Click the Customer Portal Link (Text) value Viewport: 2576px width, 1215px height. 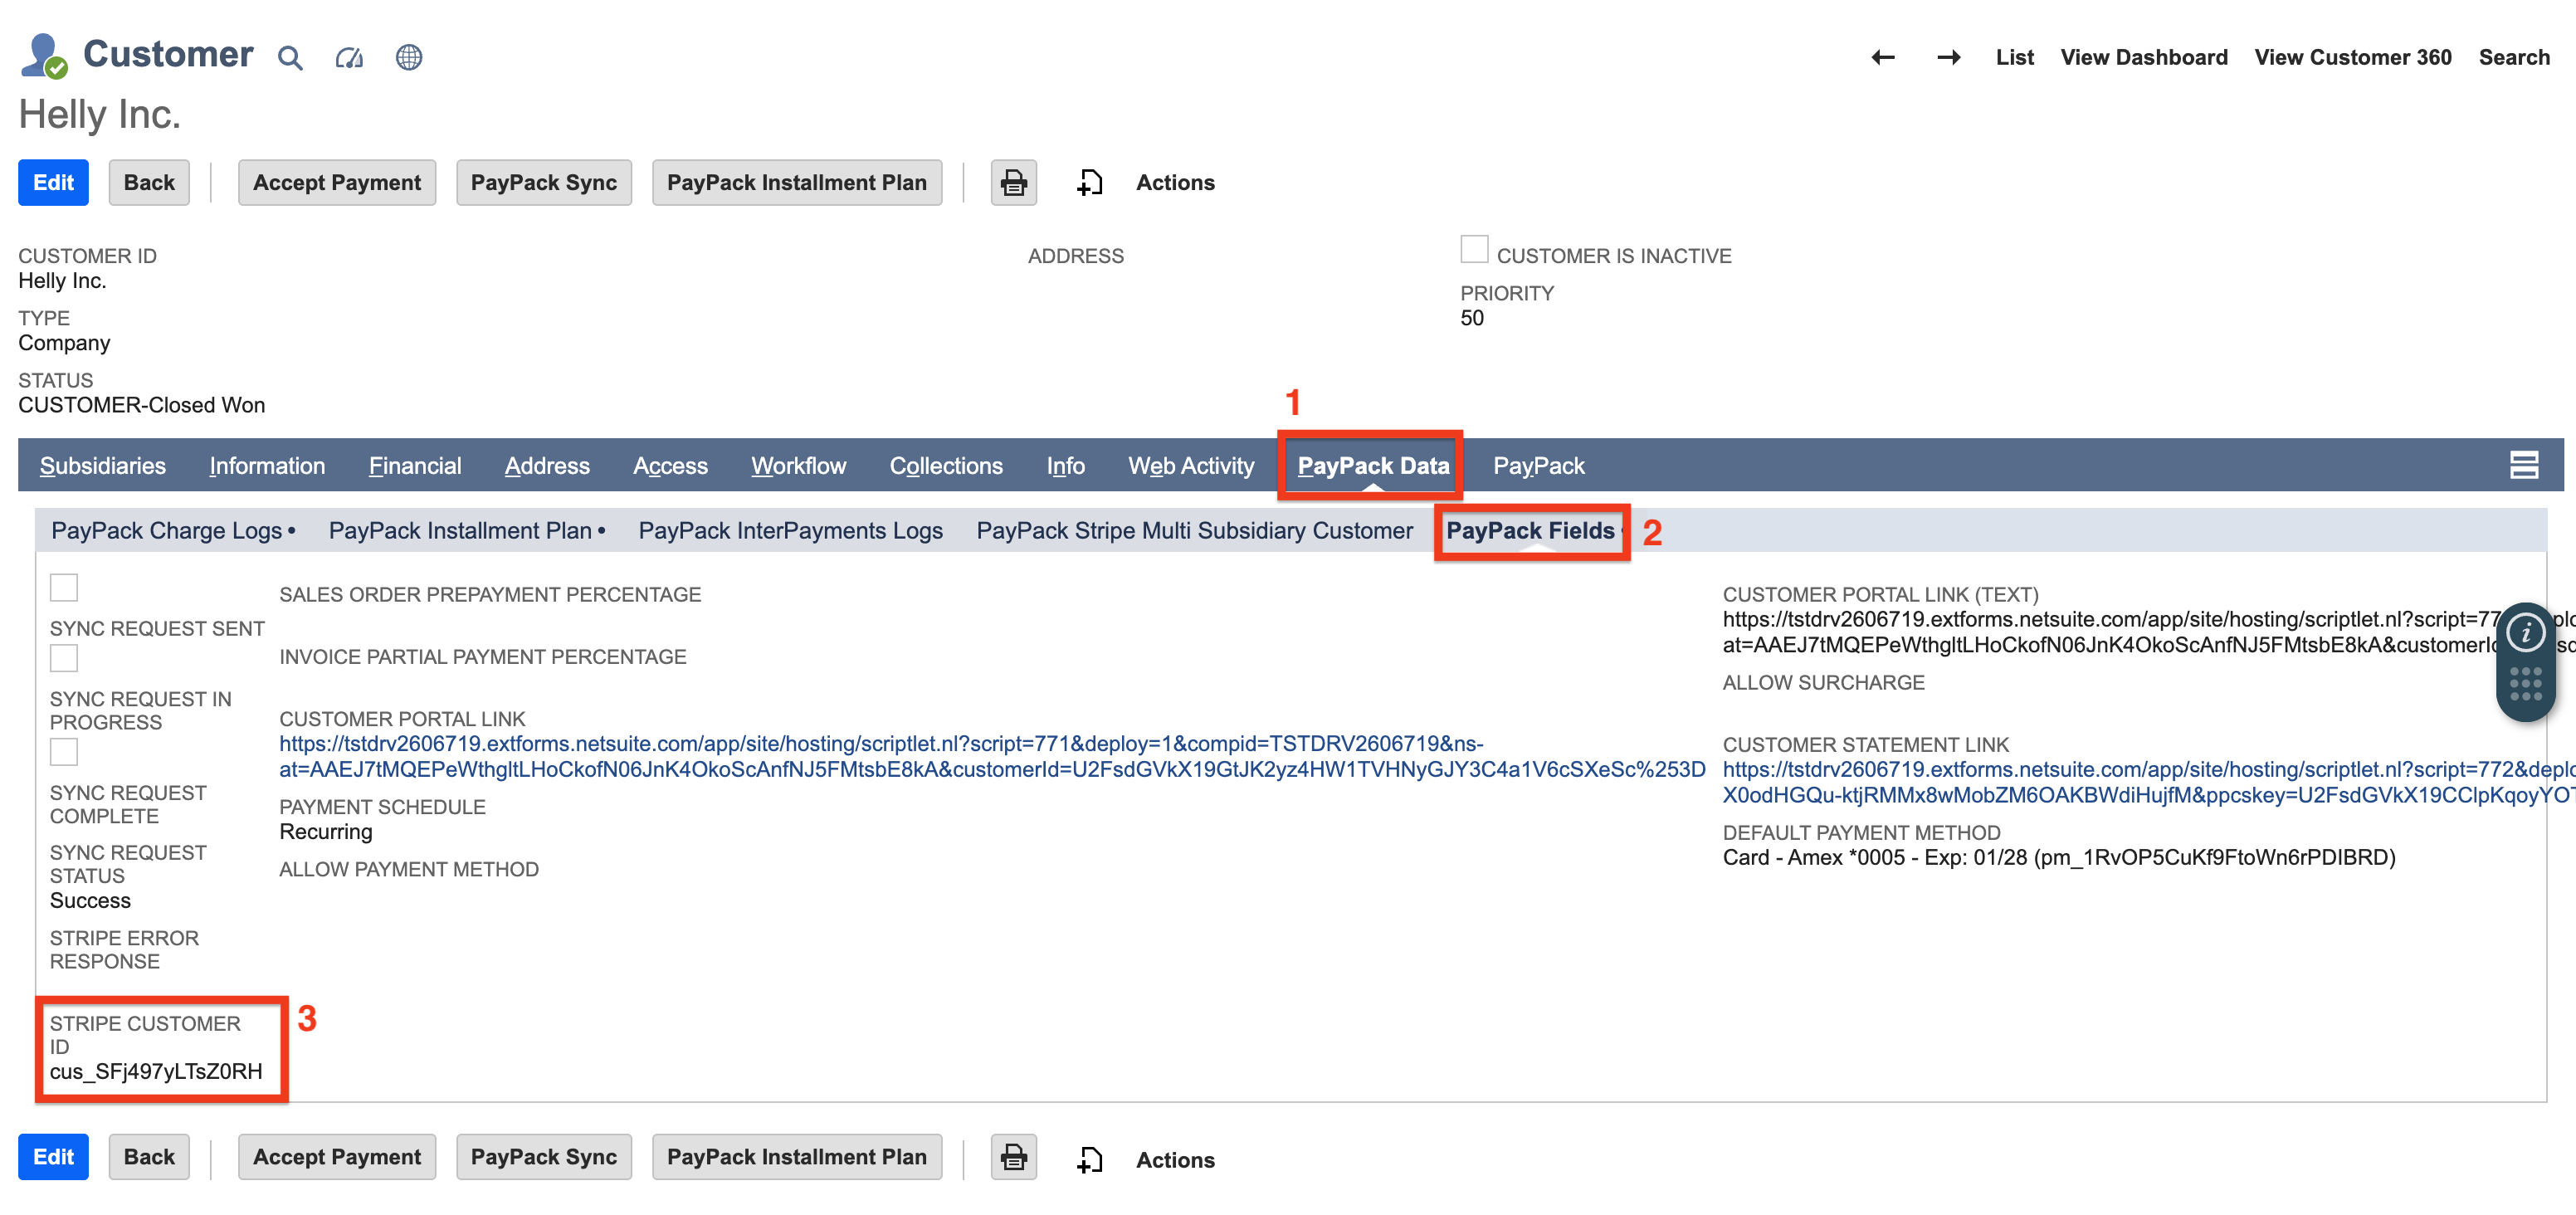point(2148,632)
